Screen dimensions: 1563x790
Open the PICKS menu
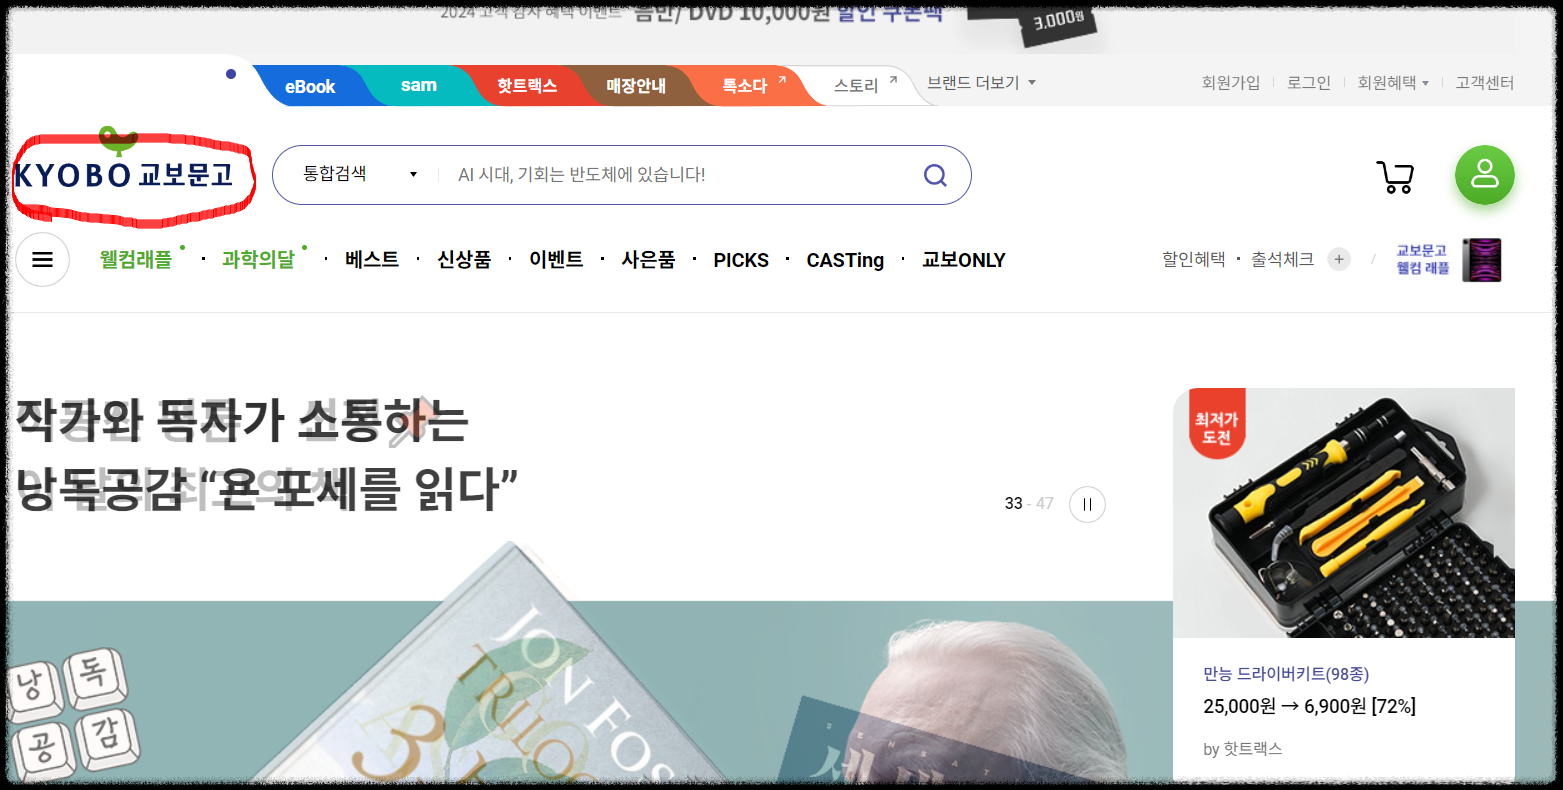pos(741,260)
